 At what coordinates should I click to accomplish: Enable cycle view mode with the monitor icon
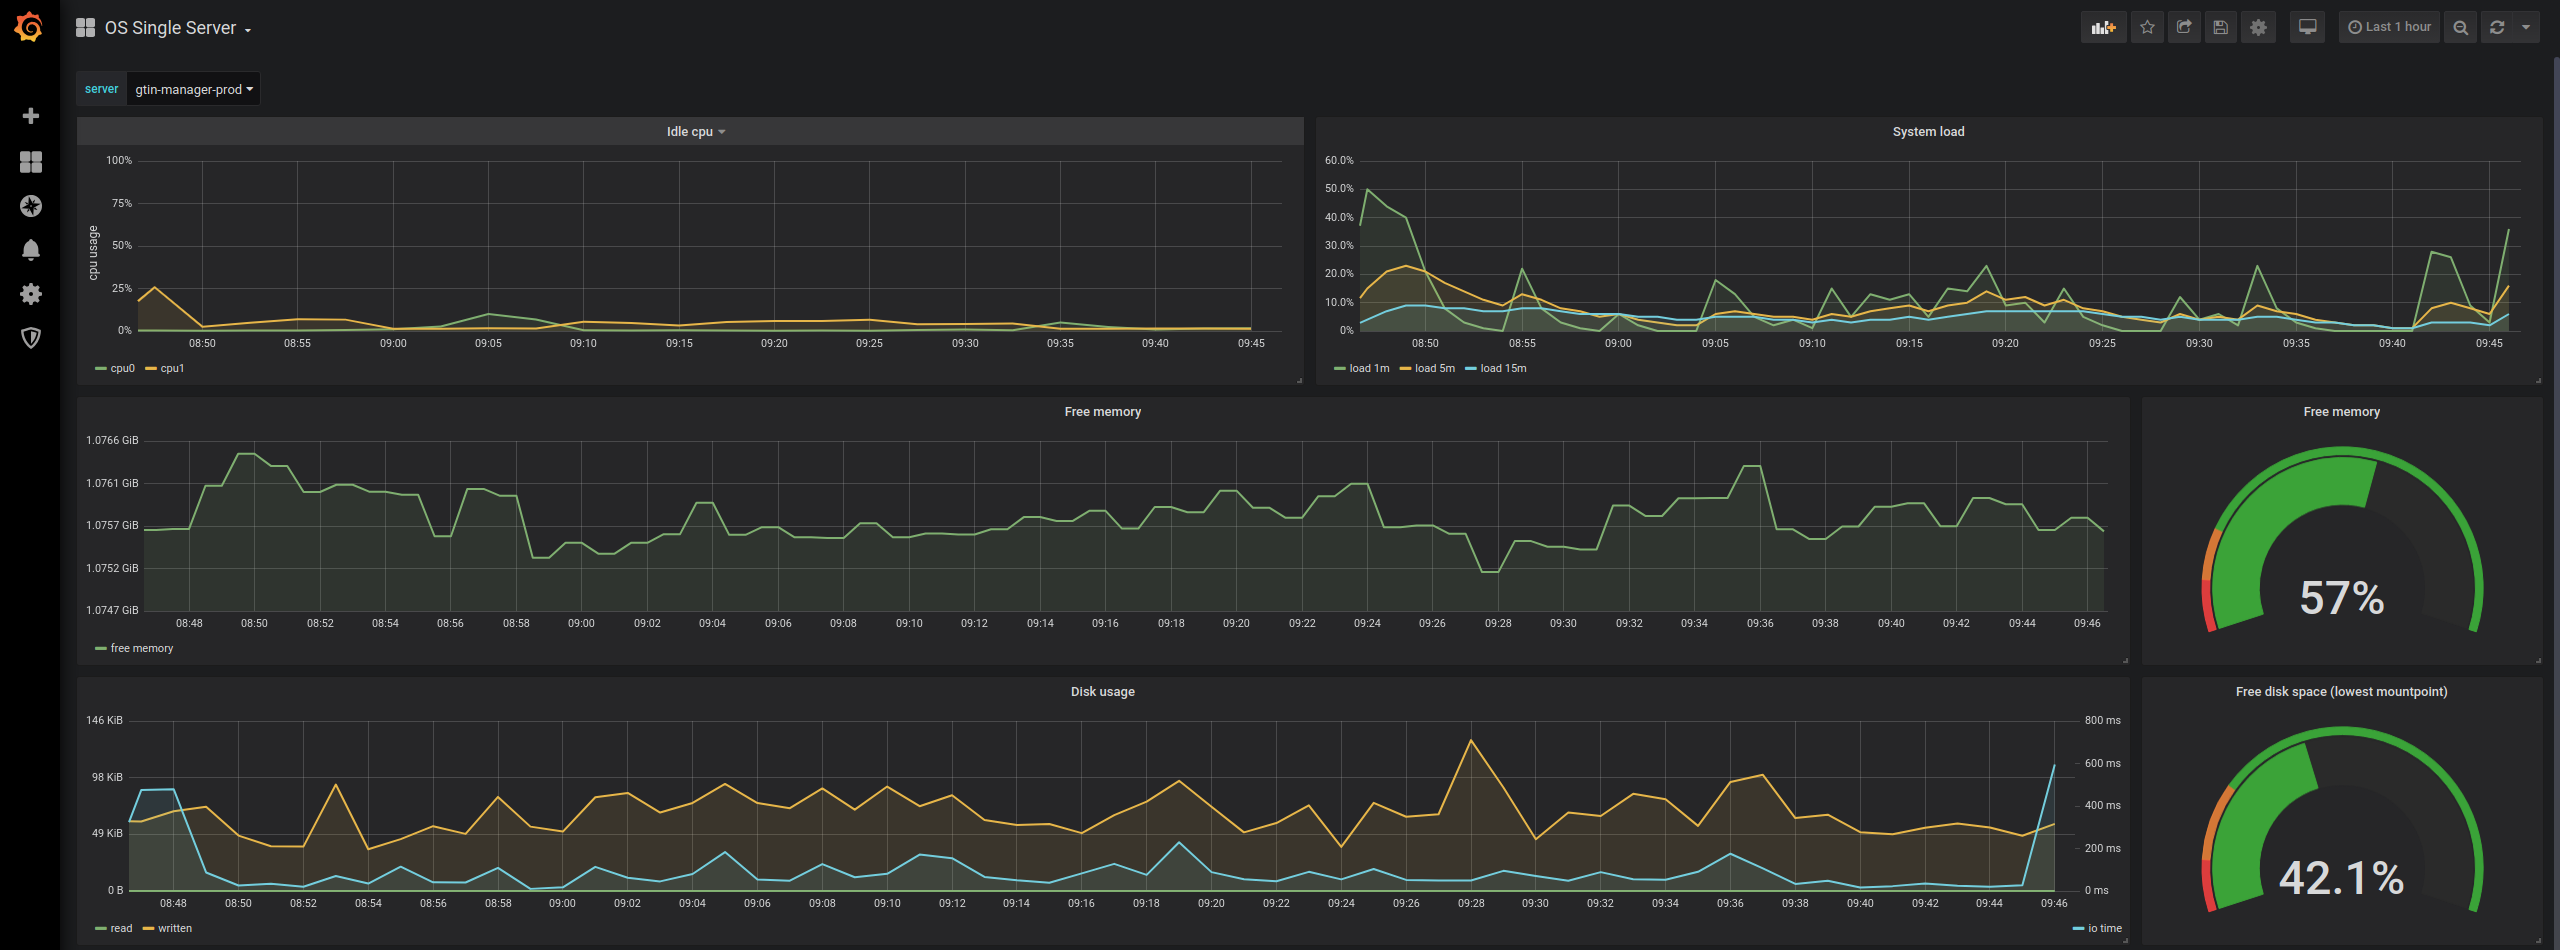(x=2306, y=27)
